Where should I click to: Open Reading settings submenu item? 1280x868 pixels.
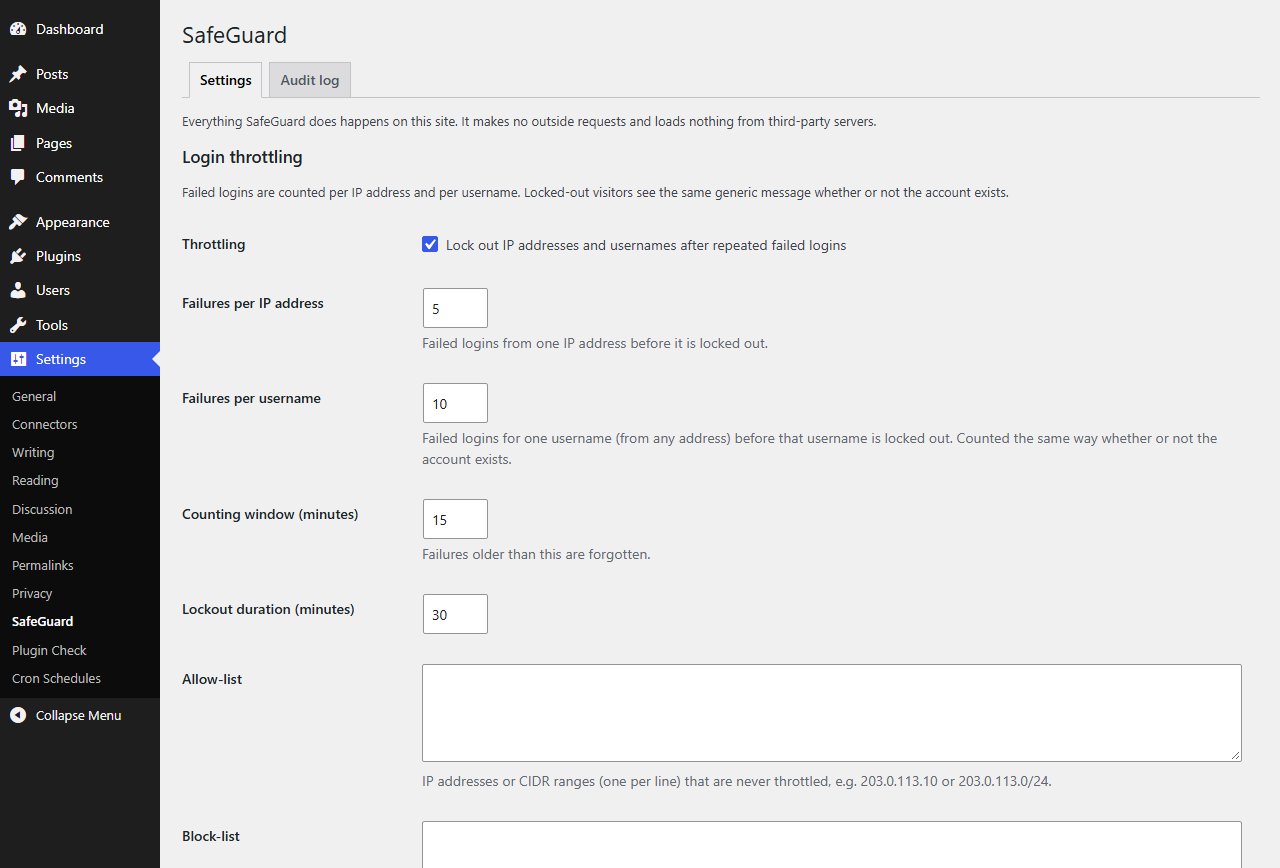pyautogui.click(x=35, y=480)
